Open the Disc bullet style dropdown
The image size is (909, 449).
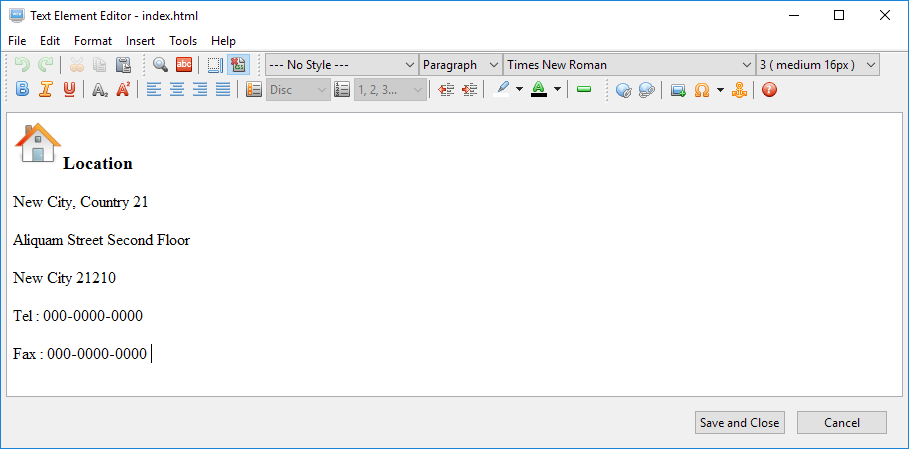(299, 90)
